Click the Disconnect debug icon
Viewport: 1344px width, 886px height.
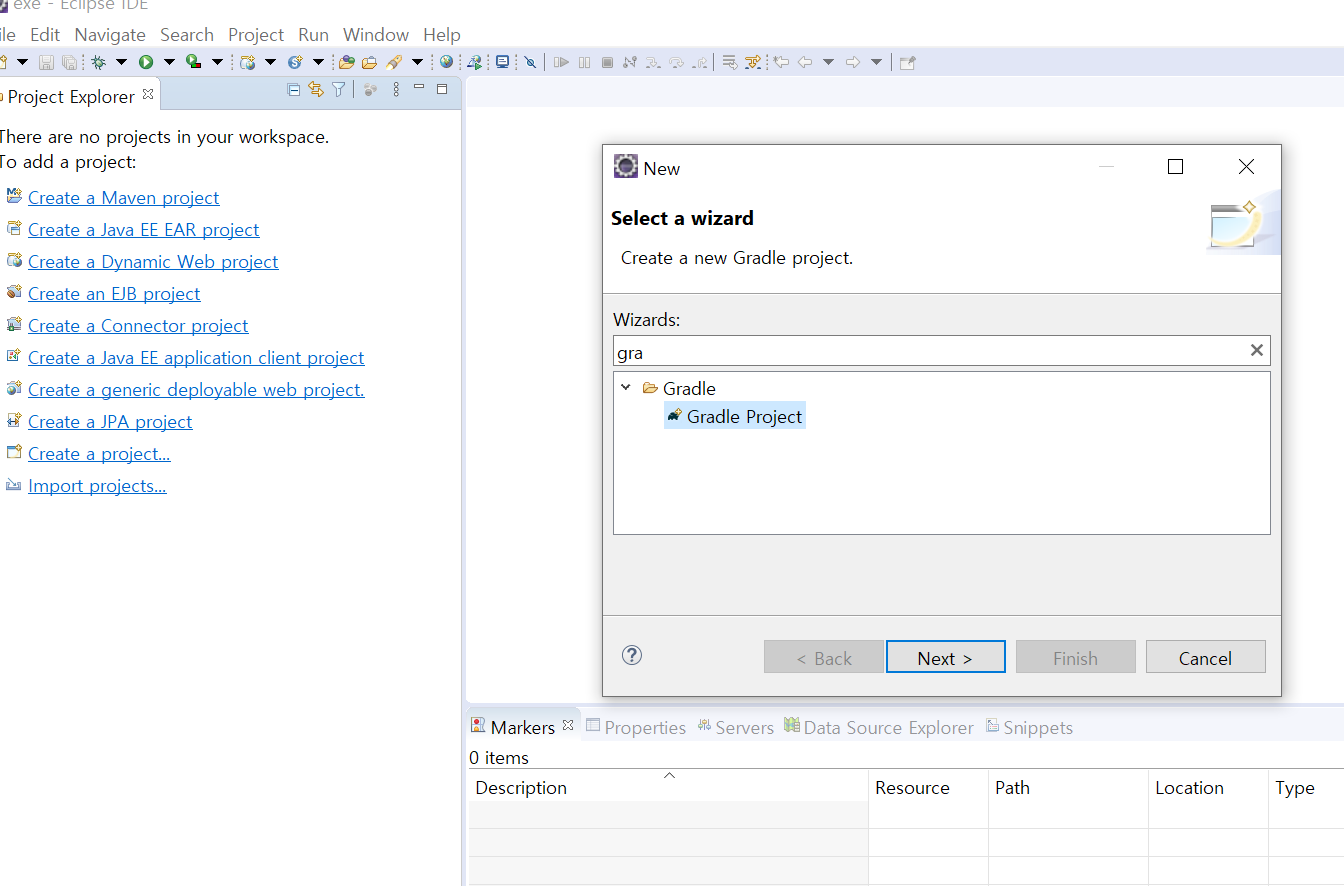click(629, 62)
